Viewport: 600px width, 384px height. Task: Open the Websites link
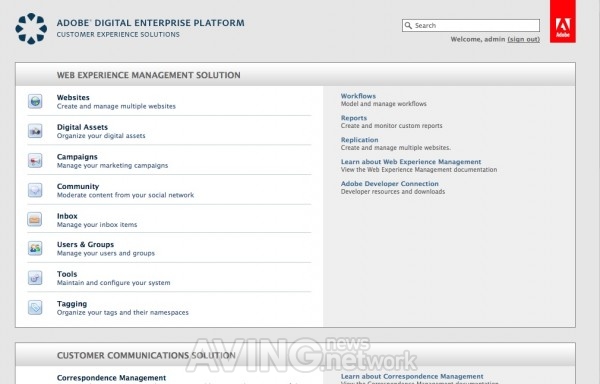pos(73,98)
